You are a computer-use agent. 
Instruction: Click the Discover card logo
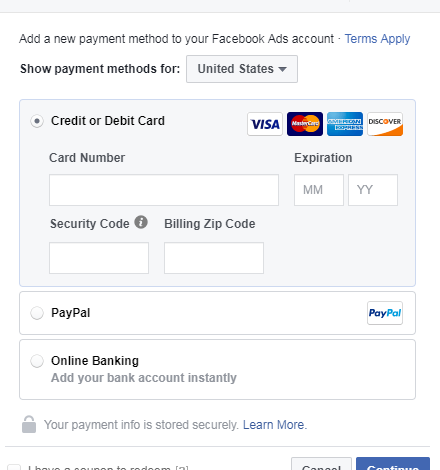pos(385,124)
